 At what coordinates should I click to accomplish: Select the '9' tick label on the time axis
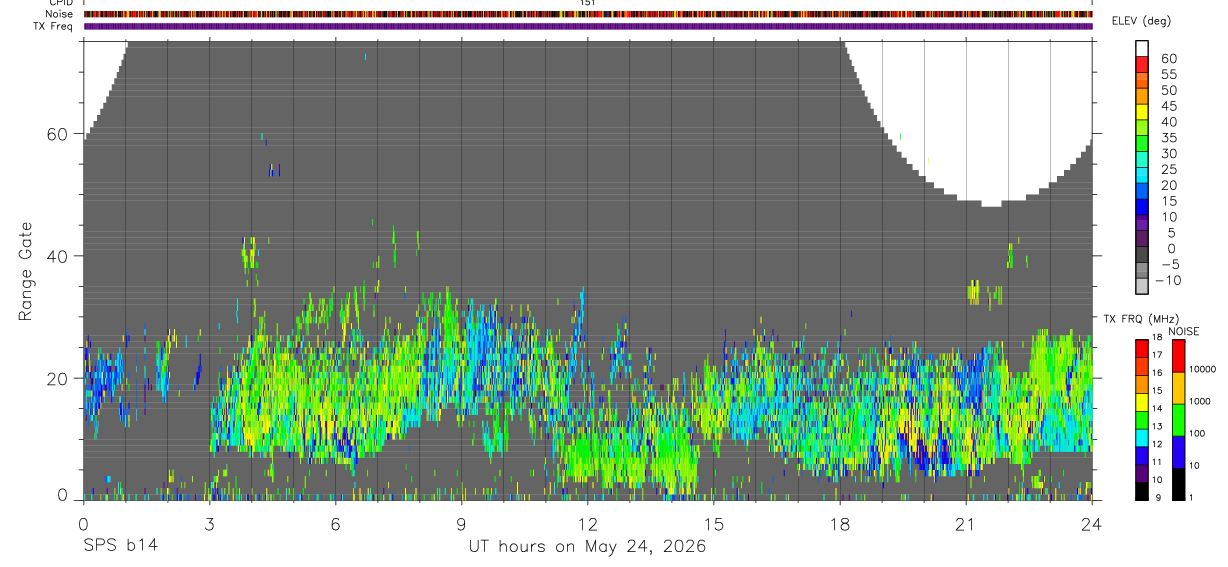[x=461, y=524]
